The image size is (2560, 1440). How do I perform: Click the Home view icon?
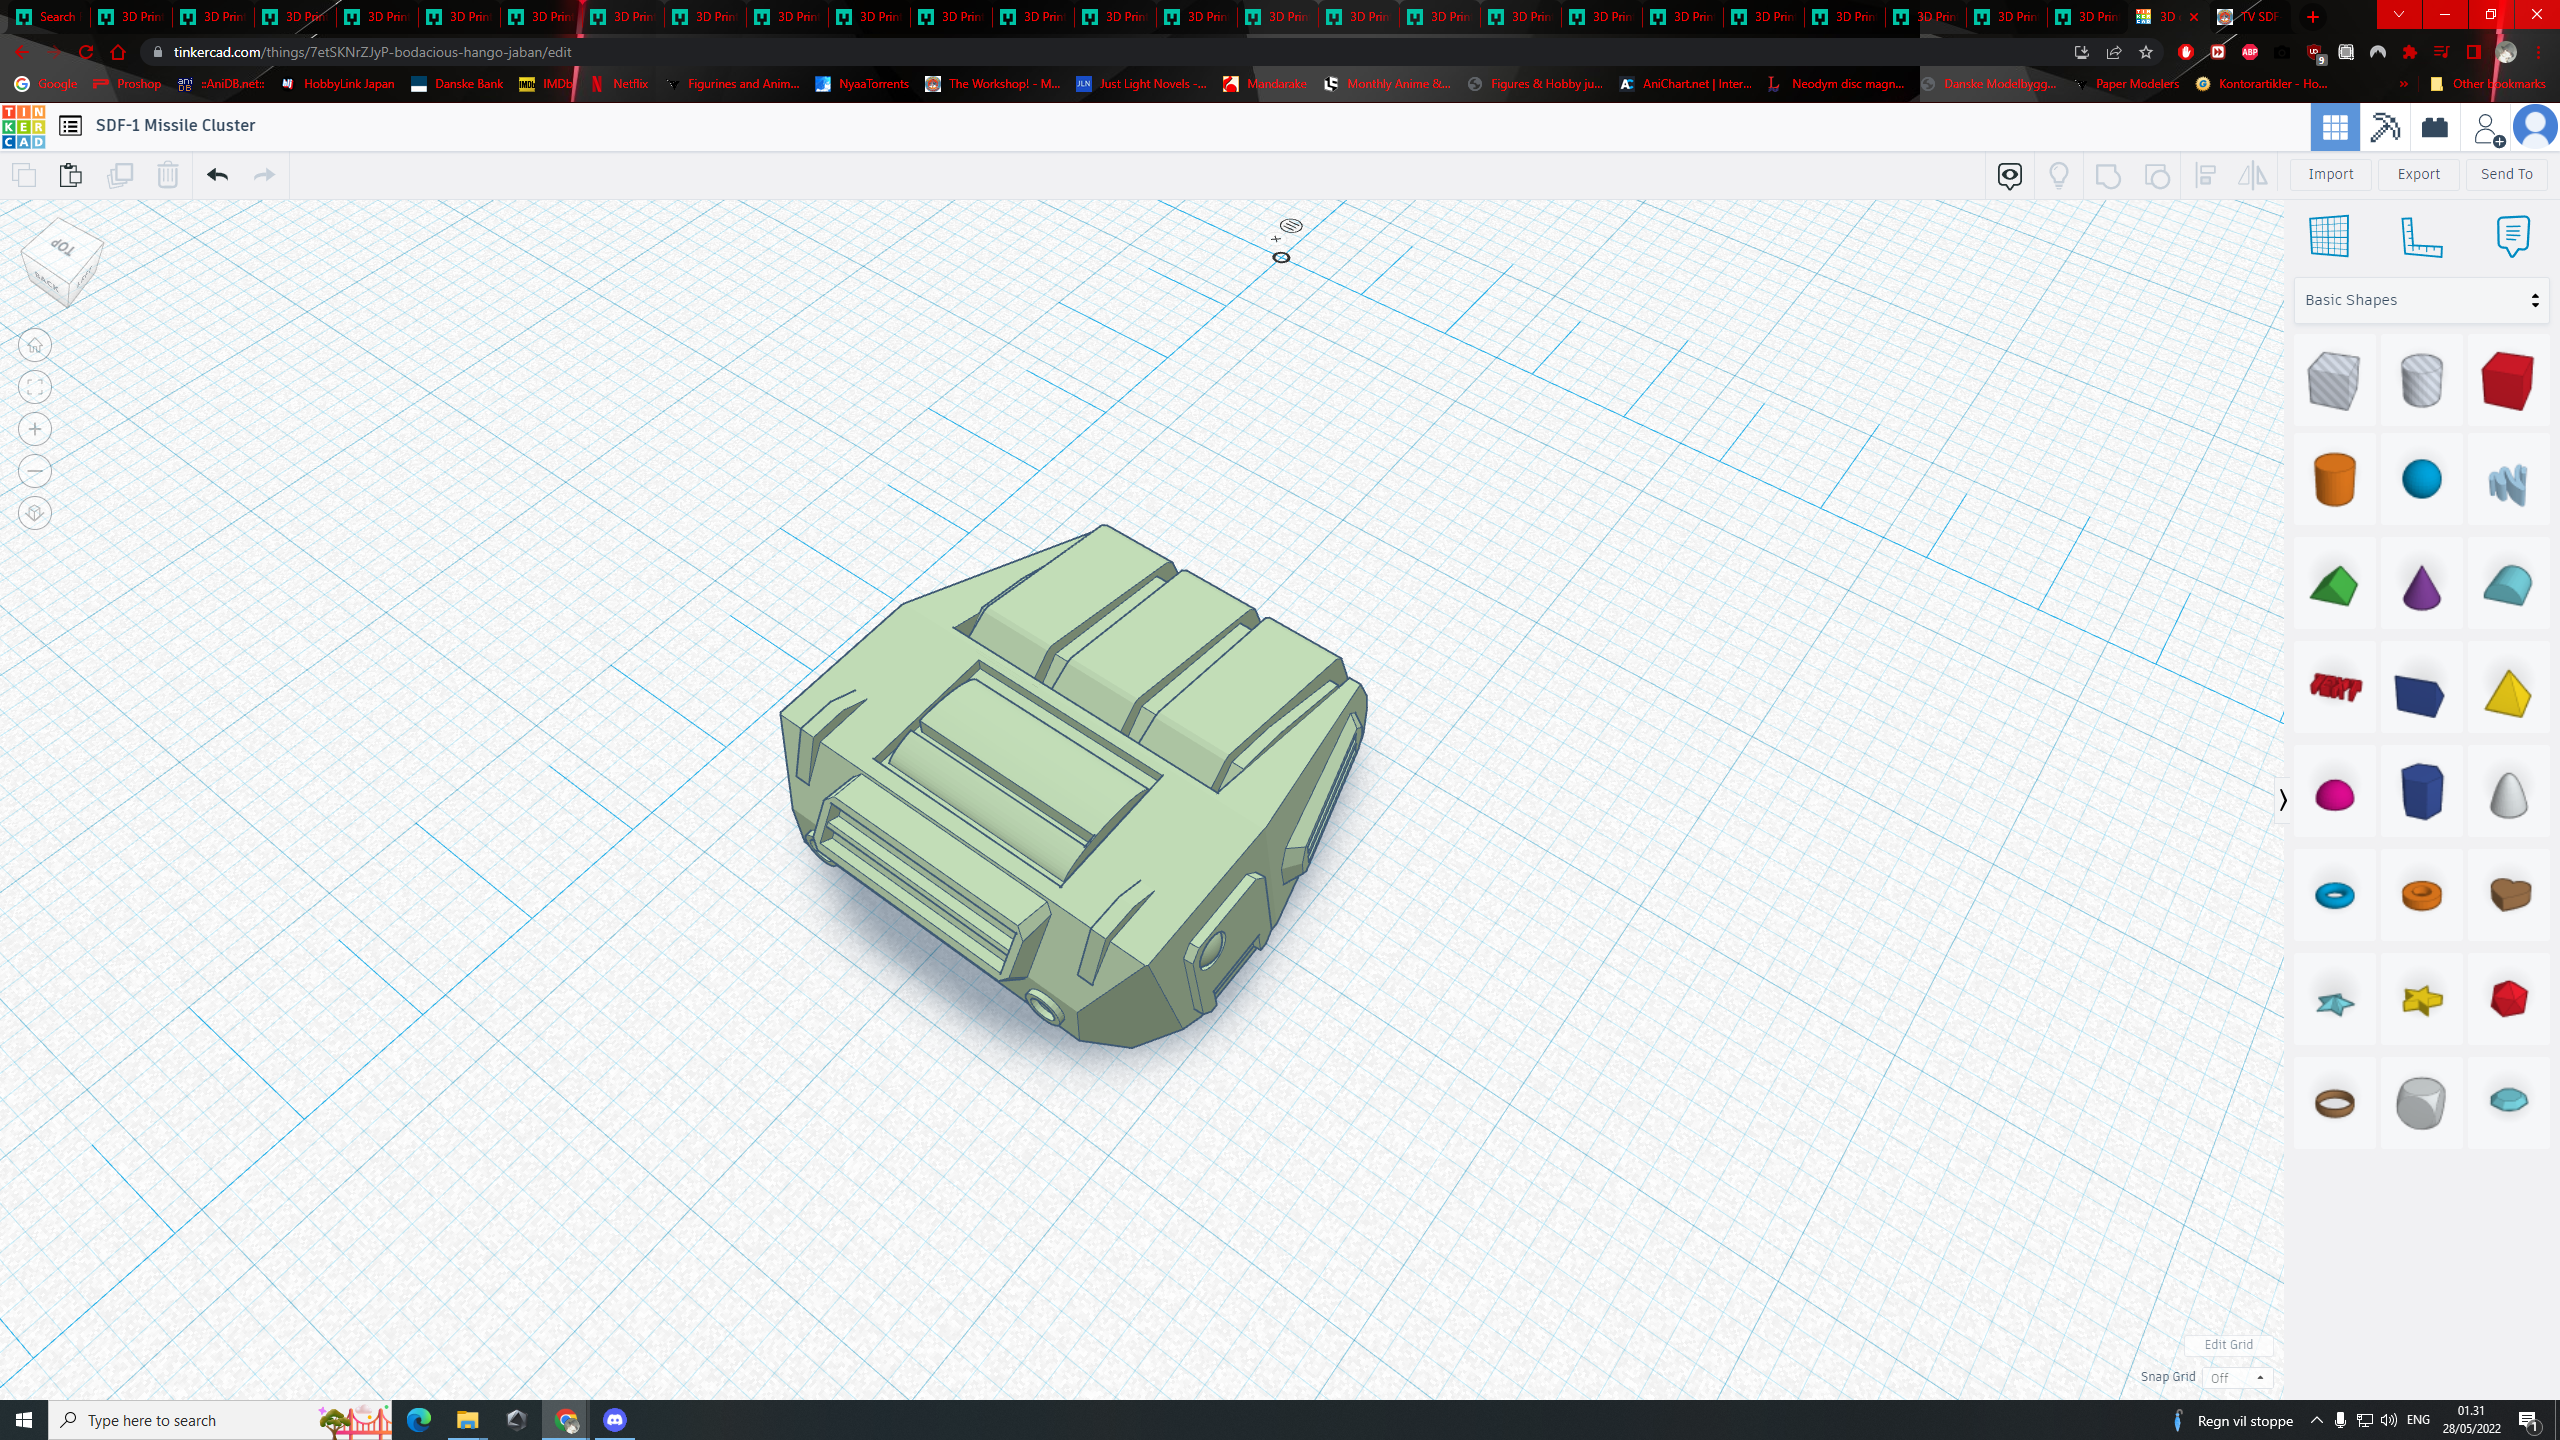[35, 345]
